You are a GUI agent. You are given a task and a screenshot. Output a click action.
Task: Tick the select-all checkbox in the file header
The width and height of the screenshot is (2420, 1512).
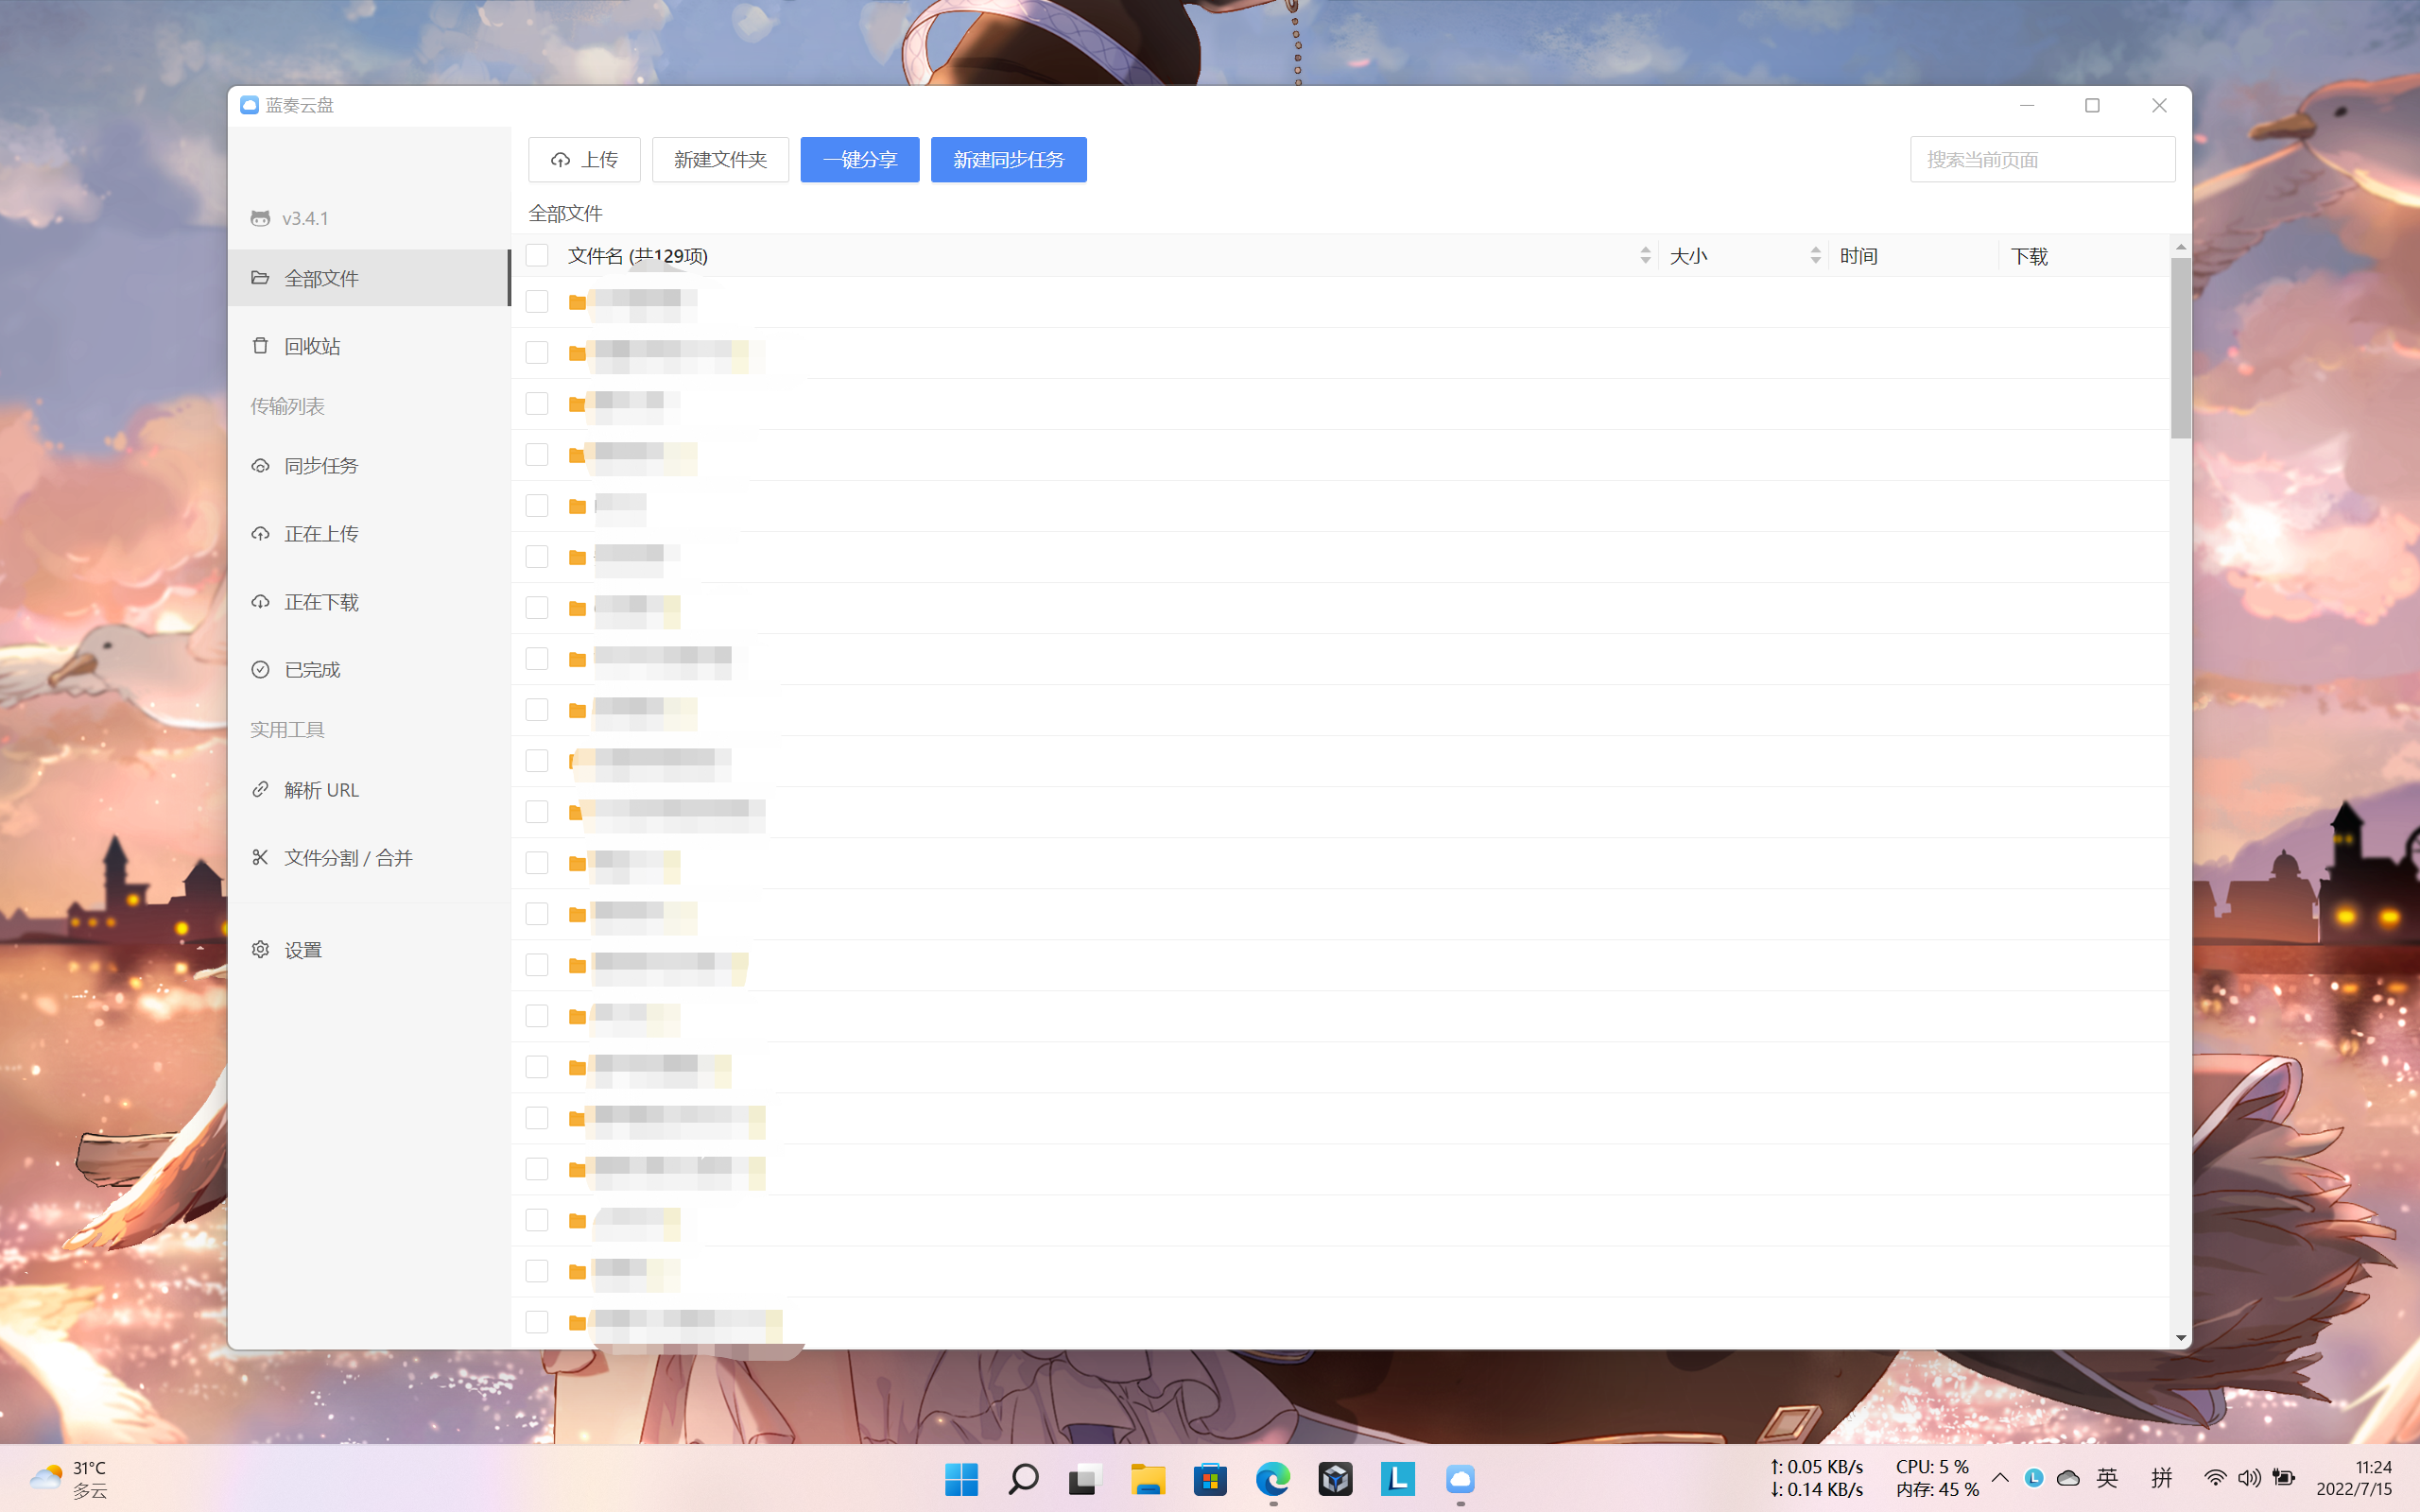click(537, 256)
